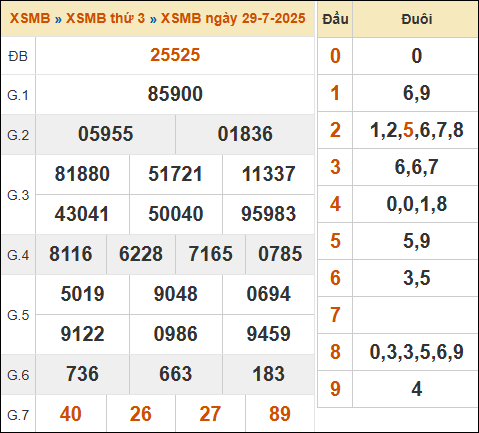The height and width of the screenshot is (433, 479).
Task: Select G.7 number 40
Action: click(71, 414)
